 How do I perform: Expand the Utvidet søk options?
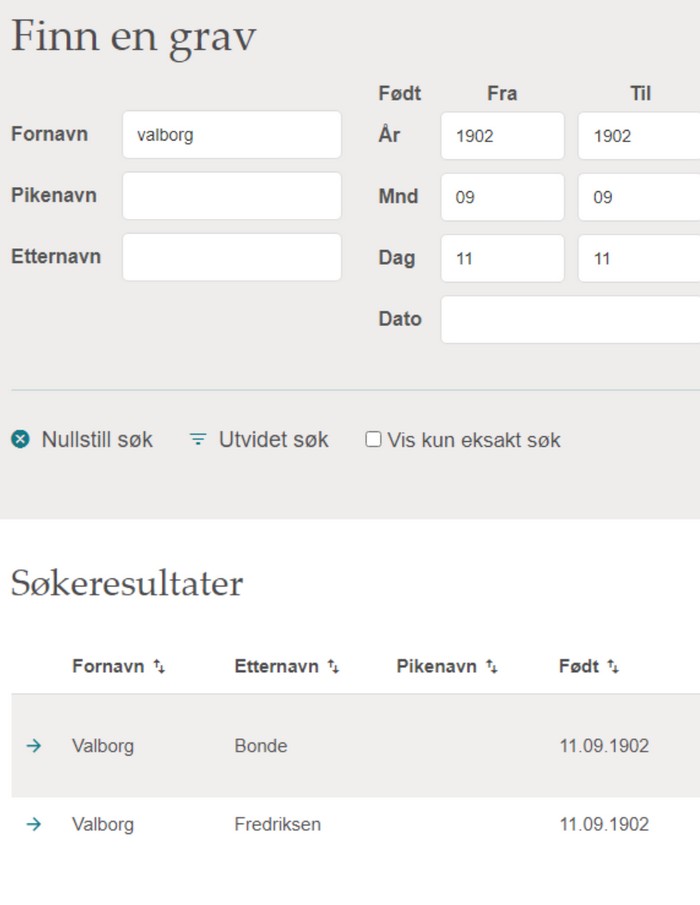pos(274,440)
